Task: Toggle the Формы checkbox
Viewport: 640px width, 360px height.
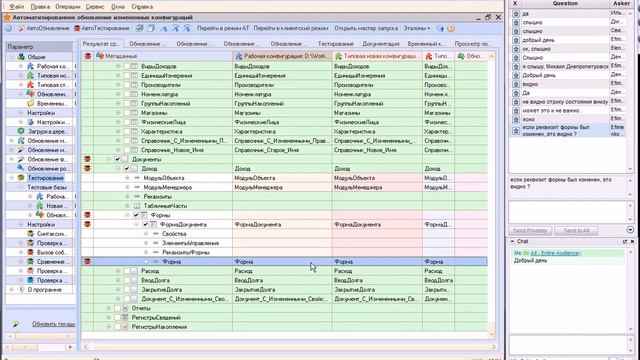Action: pyautogui.click(x=136, y=215)
